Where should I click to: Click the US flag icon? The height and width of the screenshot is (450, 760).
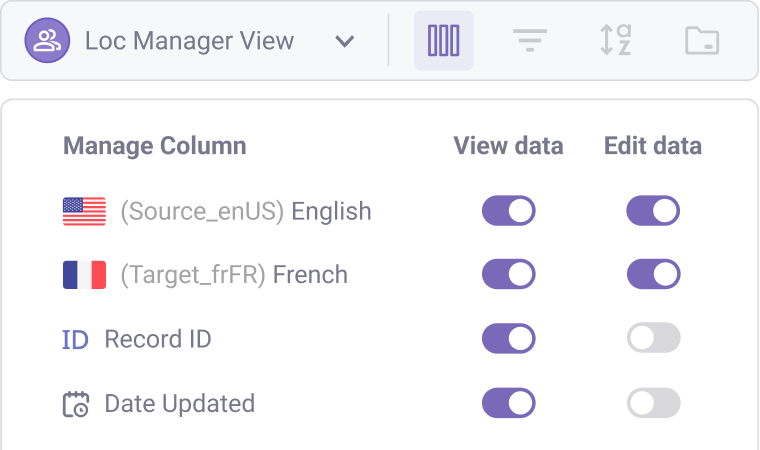pyautogui.click(x=84, y=211)
